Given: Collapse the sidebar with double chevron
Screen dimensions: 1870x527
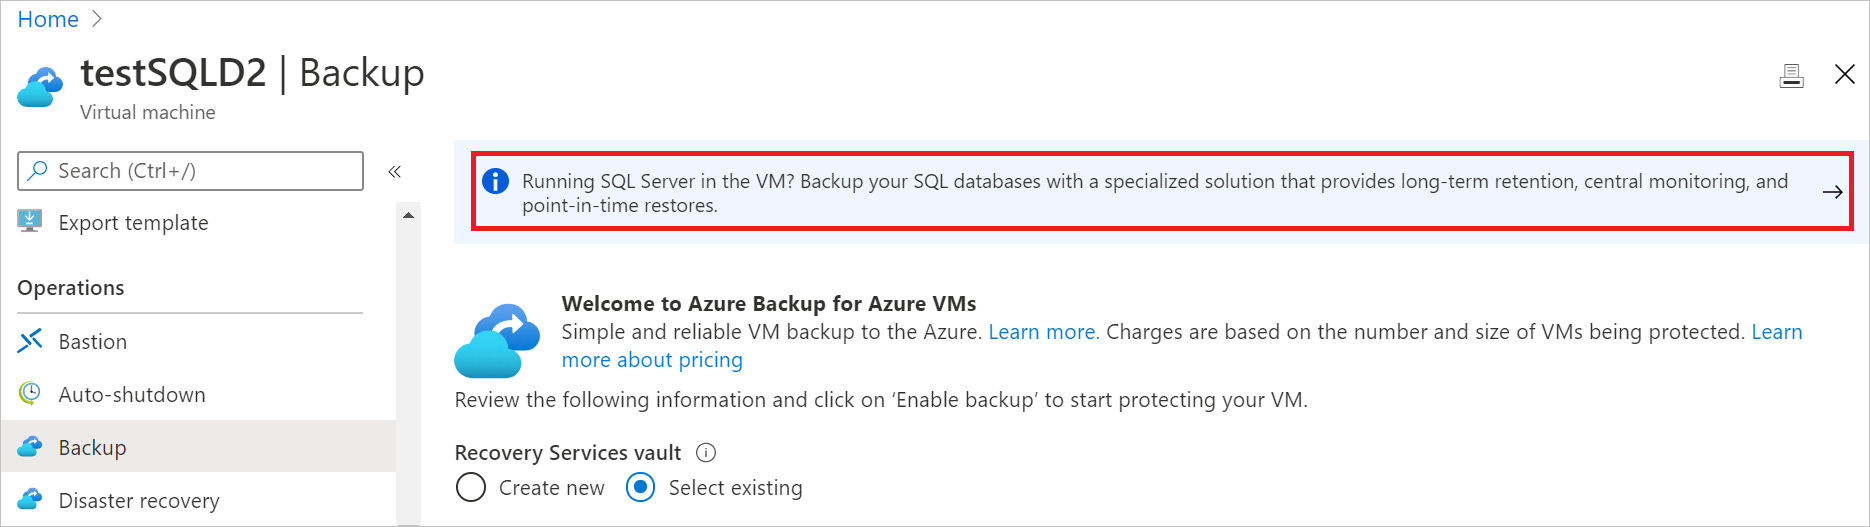Looking at the screenshot, I should 395,172.
